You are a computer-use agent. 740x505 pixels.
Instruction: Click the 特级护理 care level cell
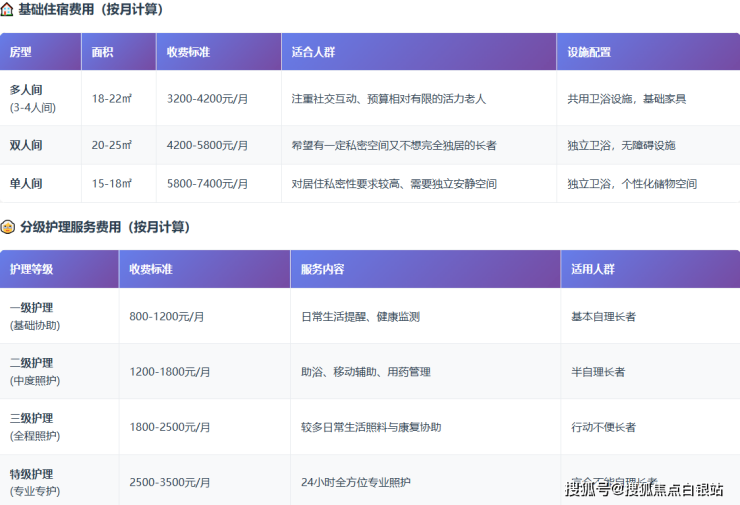(31, 474)
